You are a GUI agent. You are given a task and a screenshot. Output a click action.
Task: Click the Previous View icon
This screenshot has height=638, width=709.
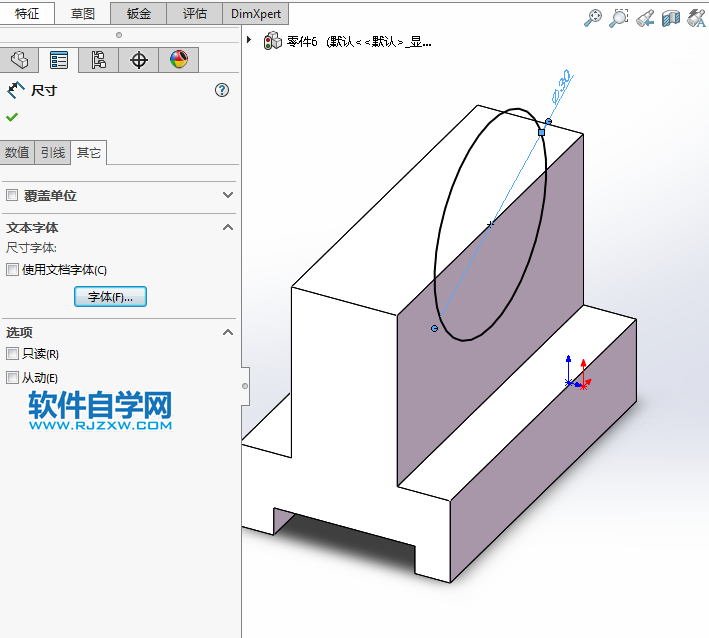pyautogui.click(x=645, y=18)
